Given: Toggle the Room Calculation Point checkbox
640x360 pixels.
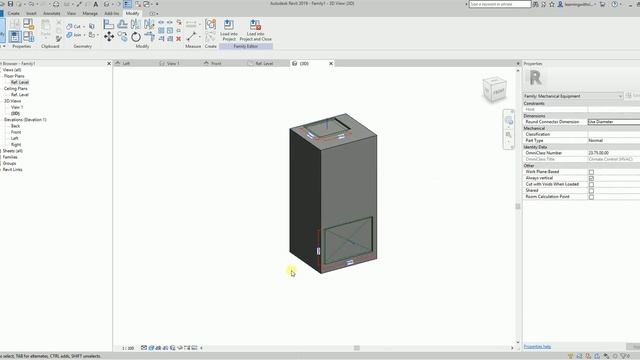Looking at the screenshot, I should (591, 197).
